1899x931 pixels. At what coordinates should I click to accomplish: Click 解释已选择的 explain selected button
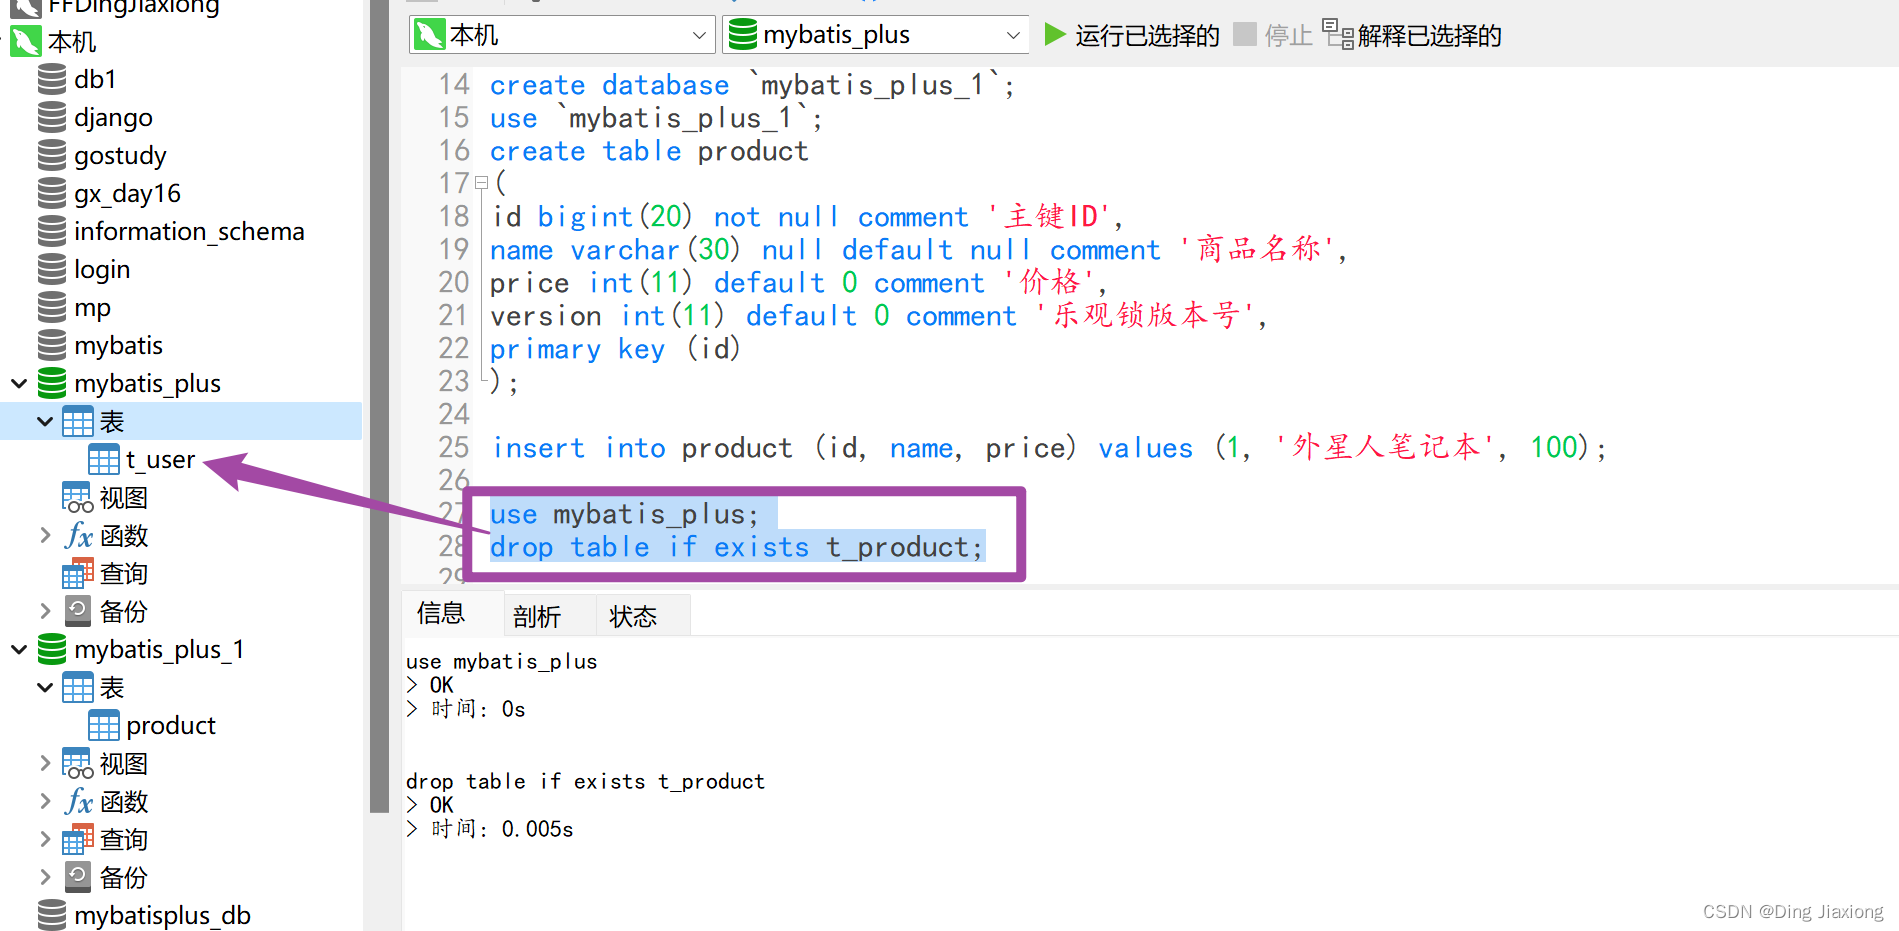1411,36
